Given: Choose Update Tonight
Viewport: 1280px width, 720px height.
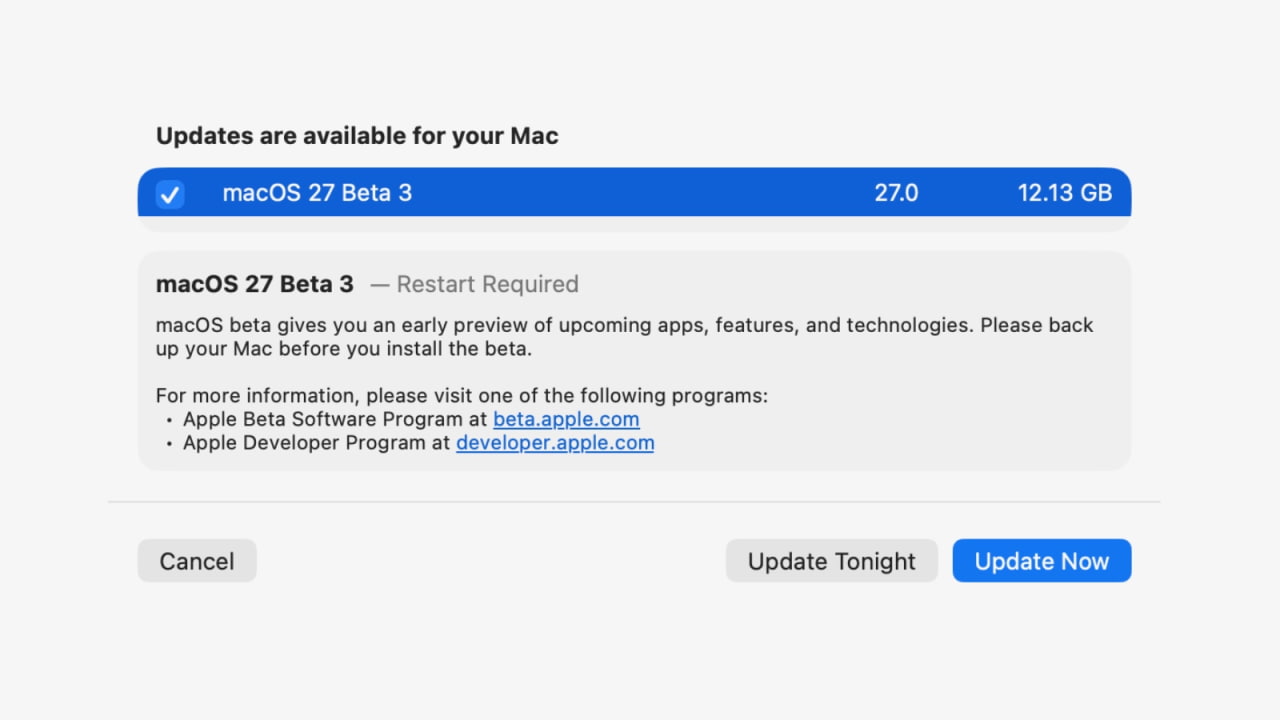Looking at the screenshot, I should click(x=832, y=561).
